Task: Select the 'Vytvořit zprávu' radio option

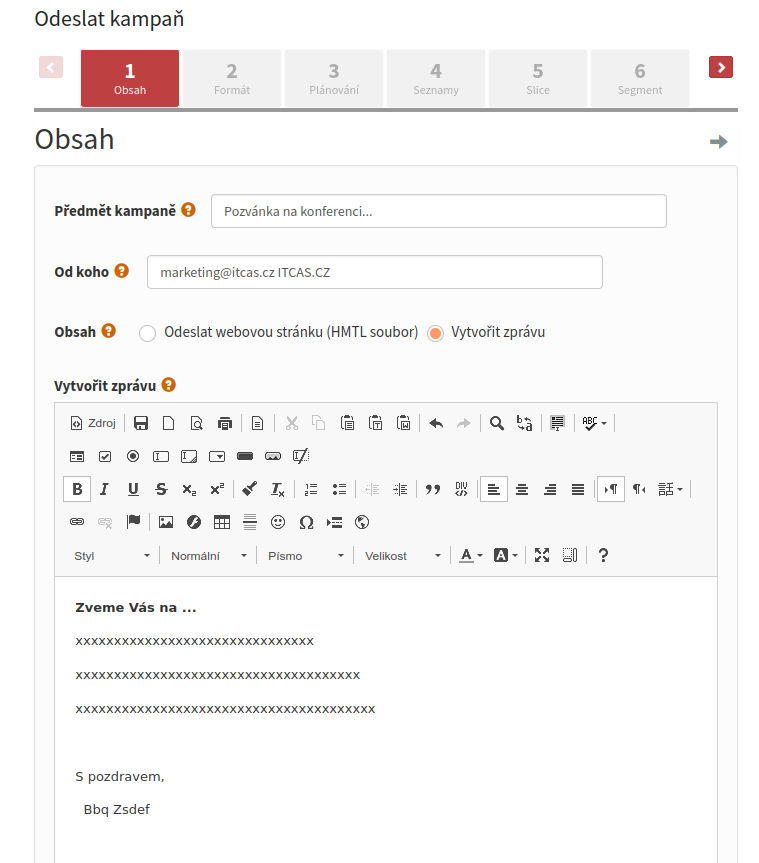Action: pyautogui.click(x=435, y=333)
